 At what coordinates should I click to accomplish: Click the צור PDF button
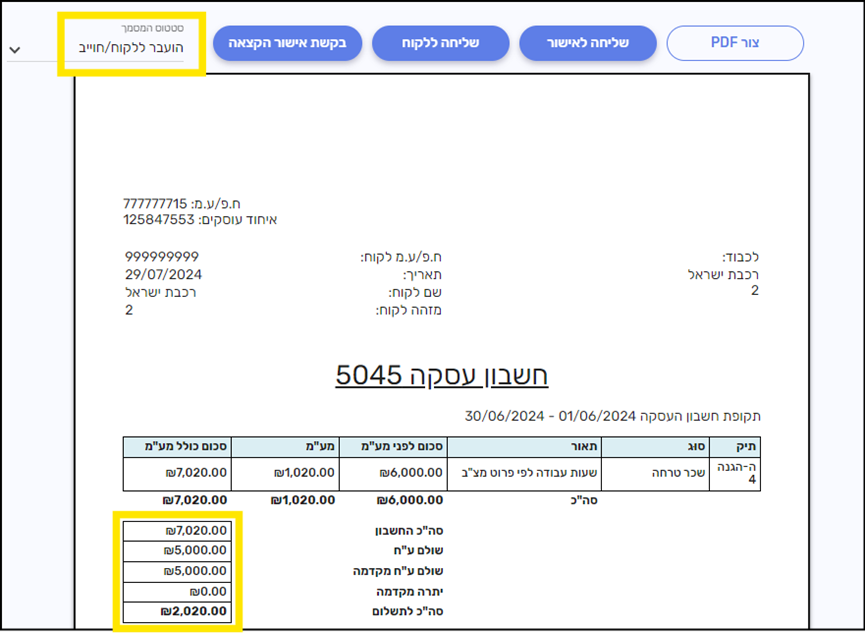coord(735,43)
